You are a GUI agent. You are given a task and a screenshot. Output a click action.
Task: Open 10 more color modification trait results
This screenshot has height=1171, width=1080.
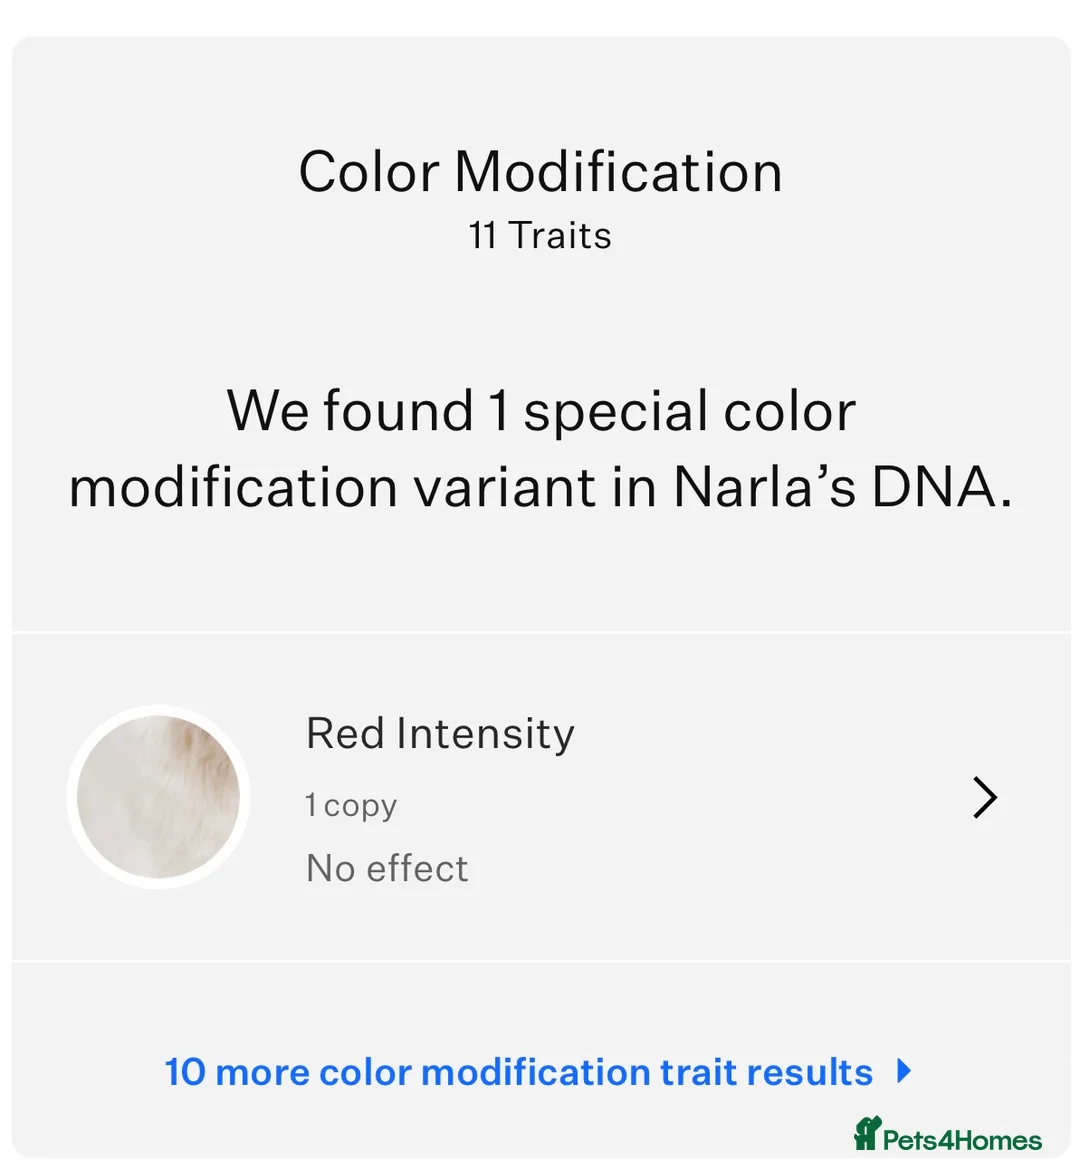(518, 1072)
